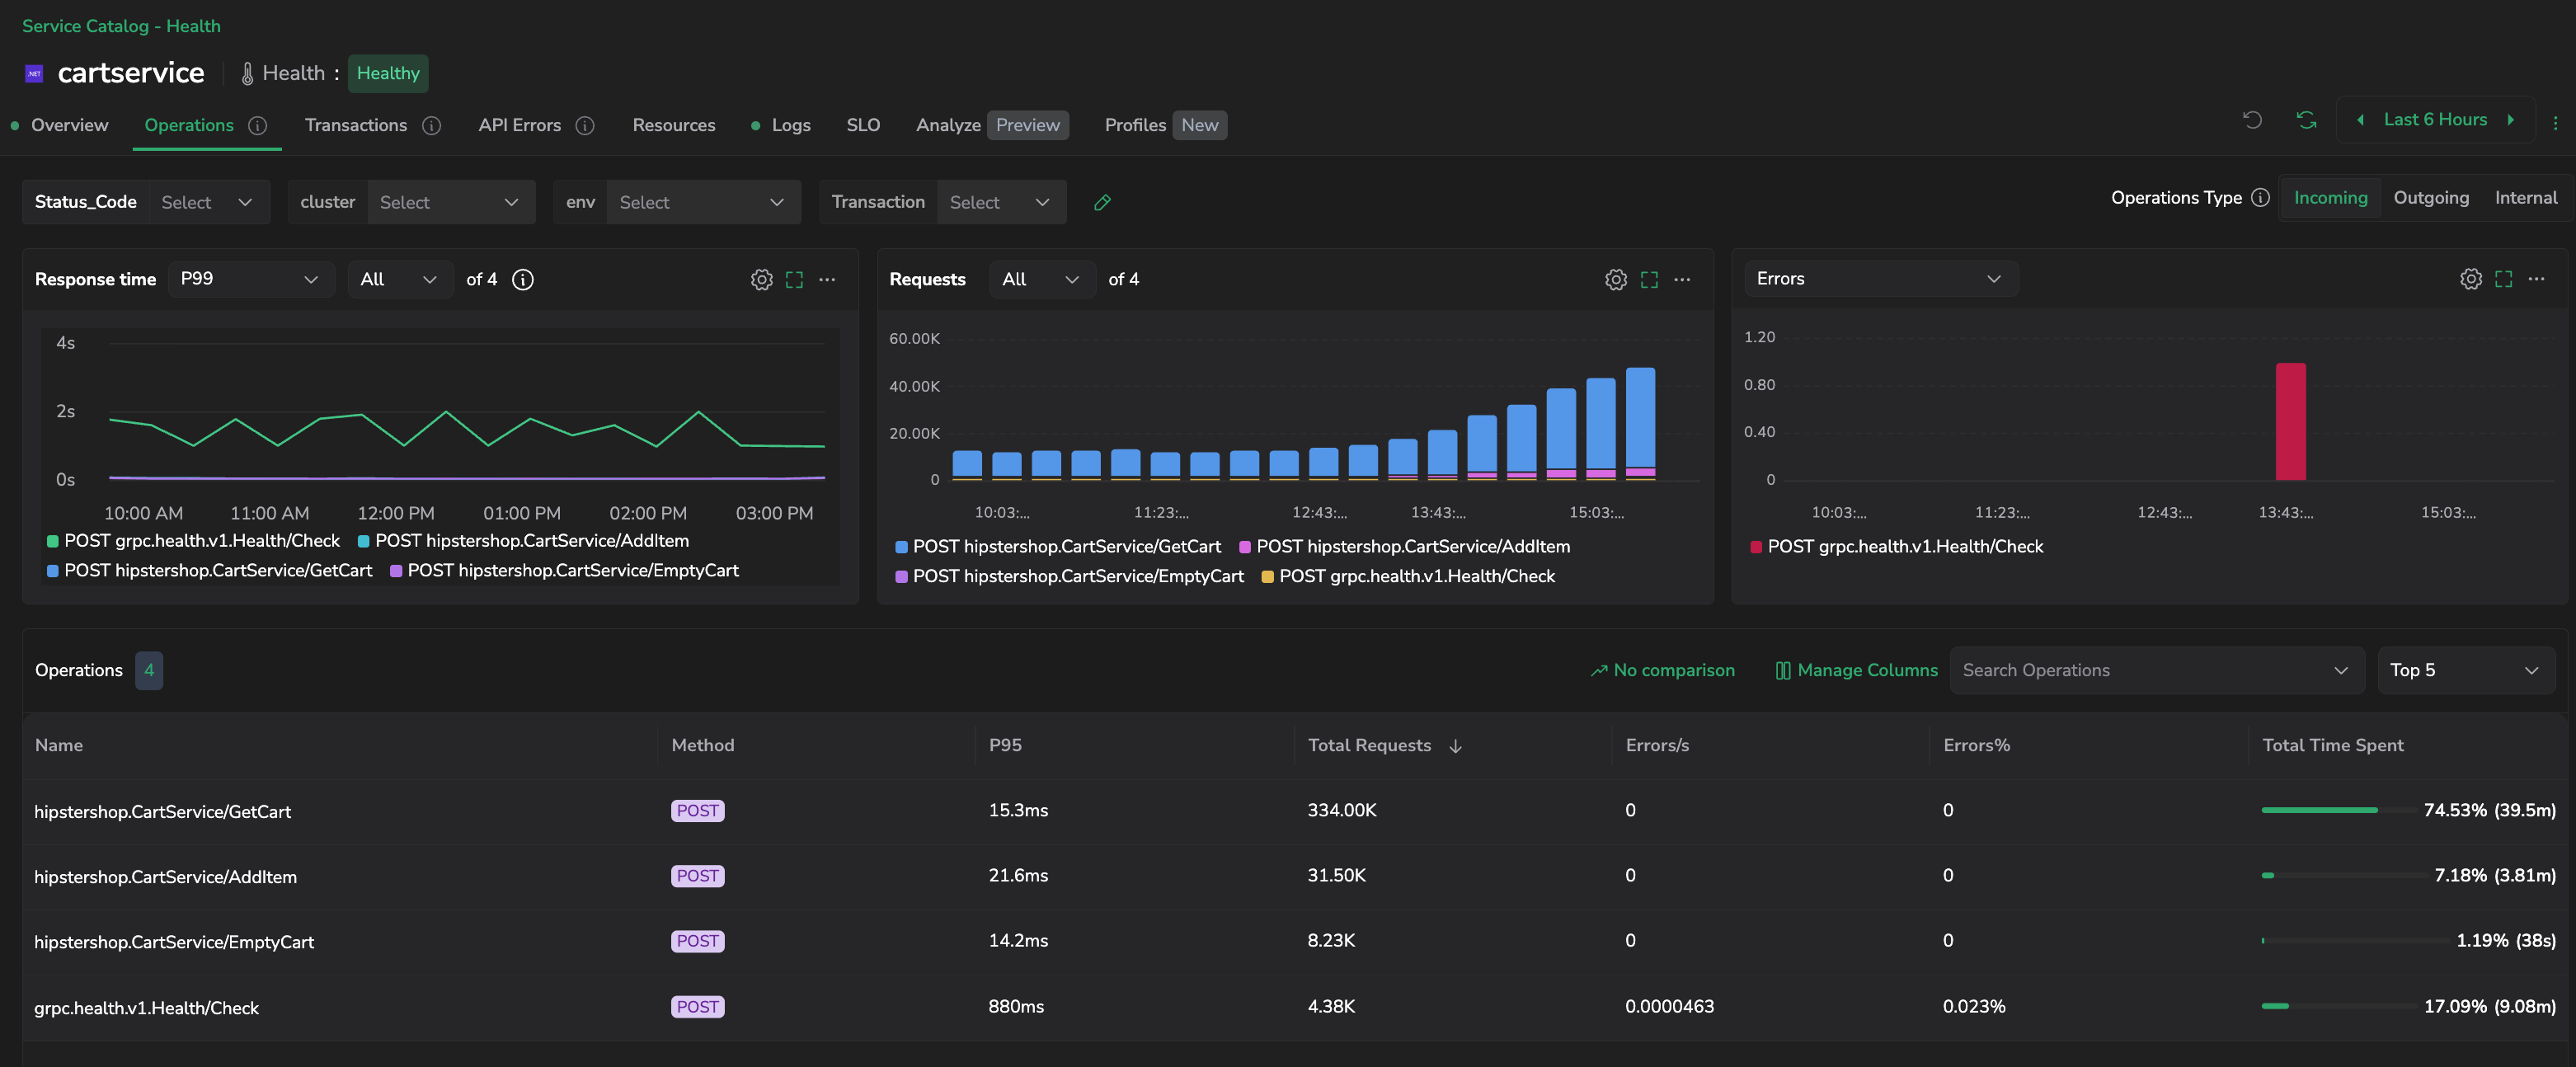Expand Requests chart to fullscreen

[1649, 279]
